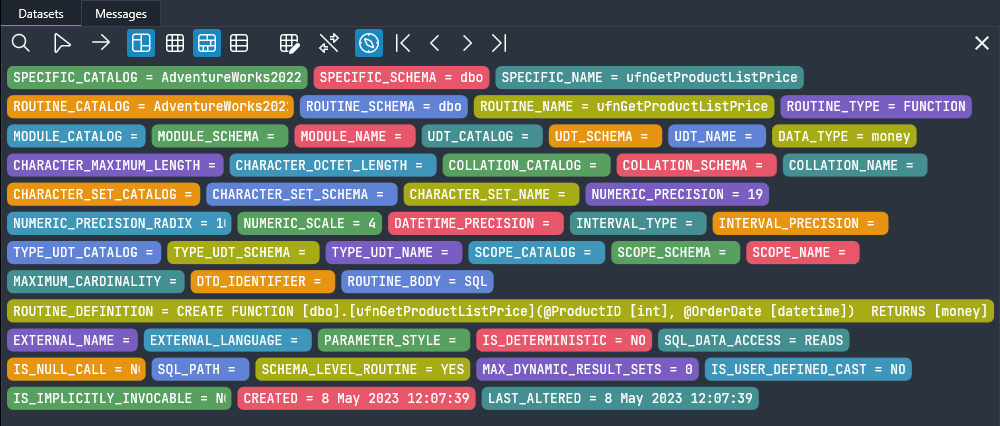Click the edit grid pencil icon
The height and width of the screenshot is (426, 1000).
click(x=290, y=42)
